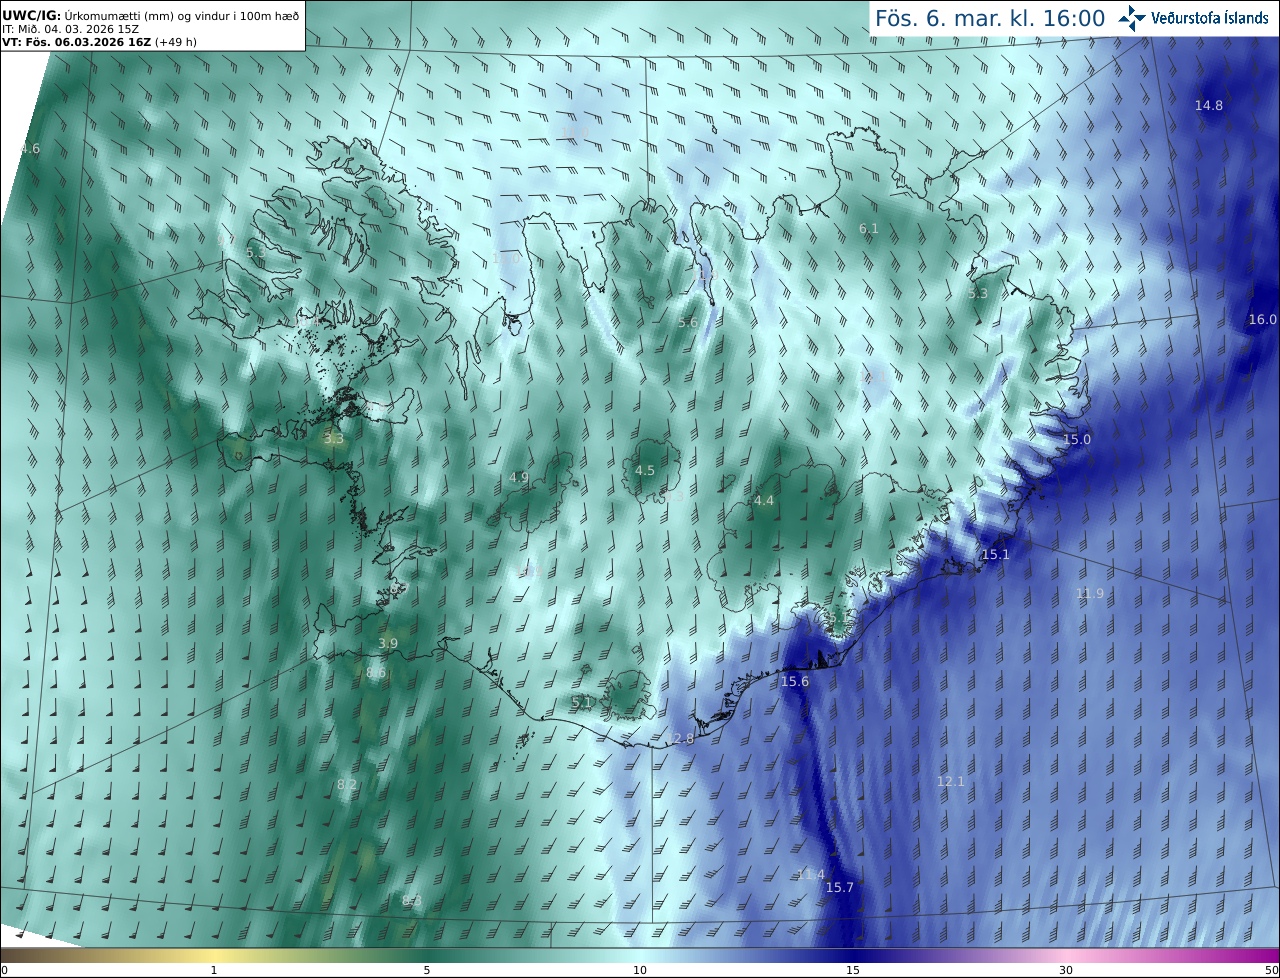Click the colour scale label 15

(x=853, y=970)
